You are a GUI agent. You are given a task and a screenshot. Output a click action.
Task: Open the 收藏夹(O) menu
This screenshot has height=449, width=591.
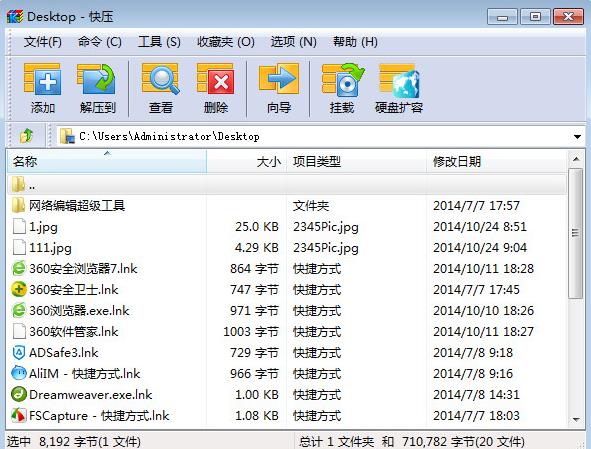coord(226,41)
